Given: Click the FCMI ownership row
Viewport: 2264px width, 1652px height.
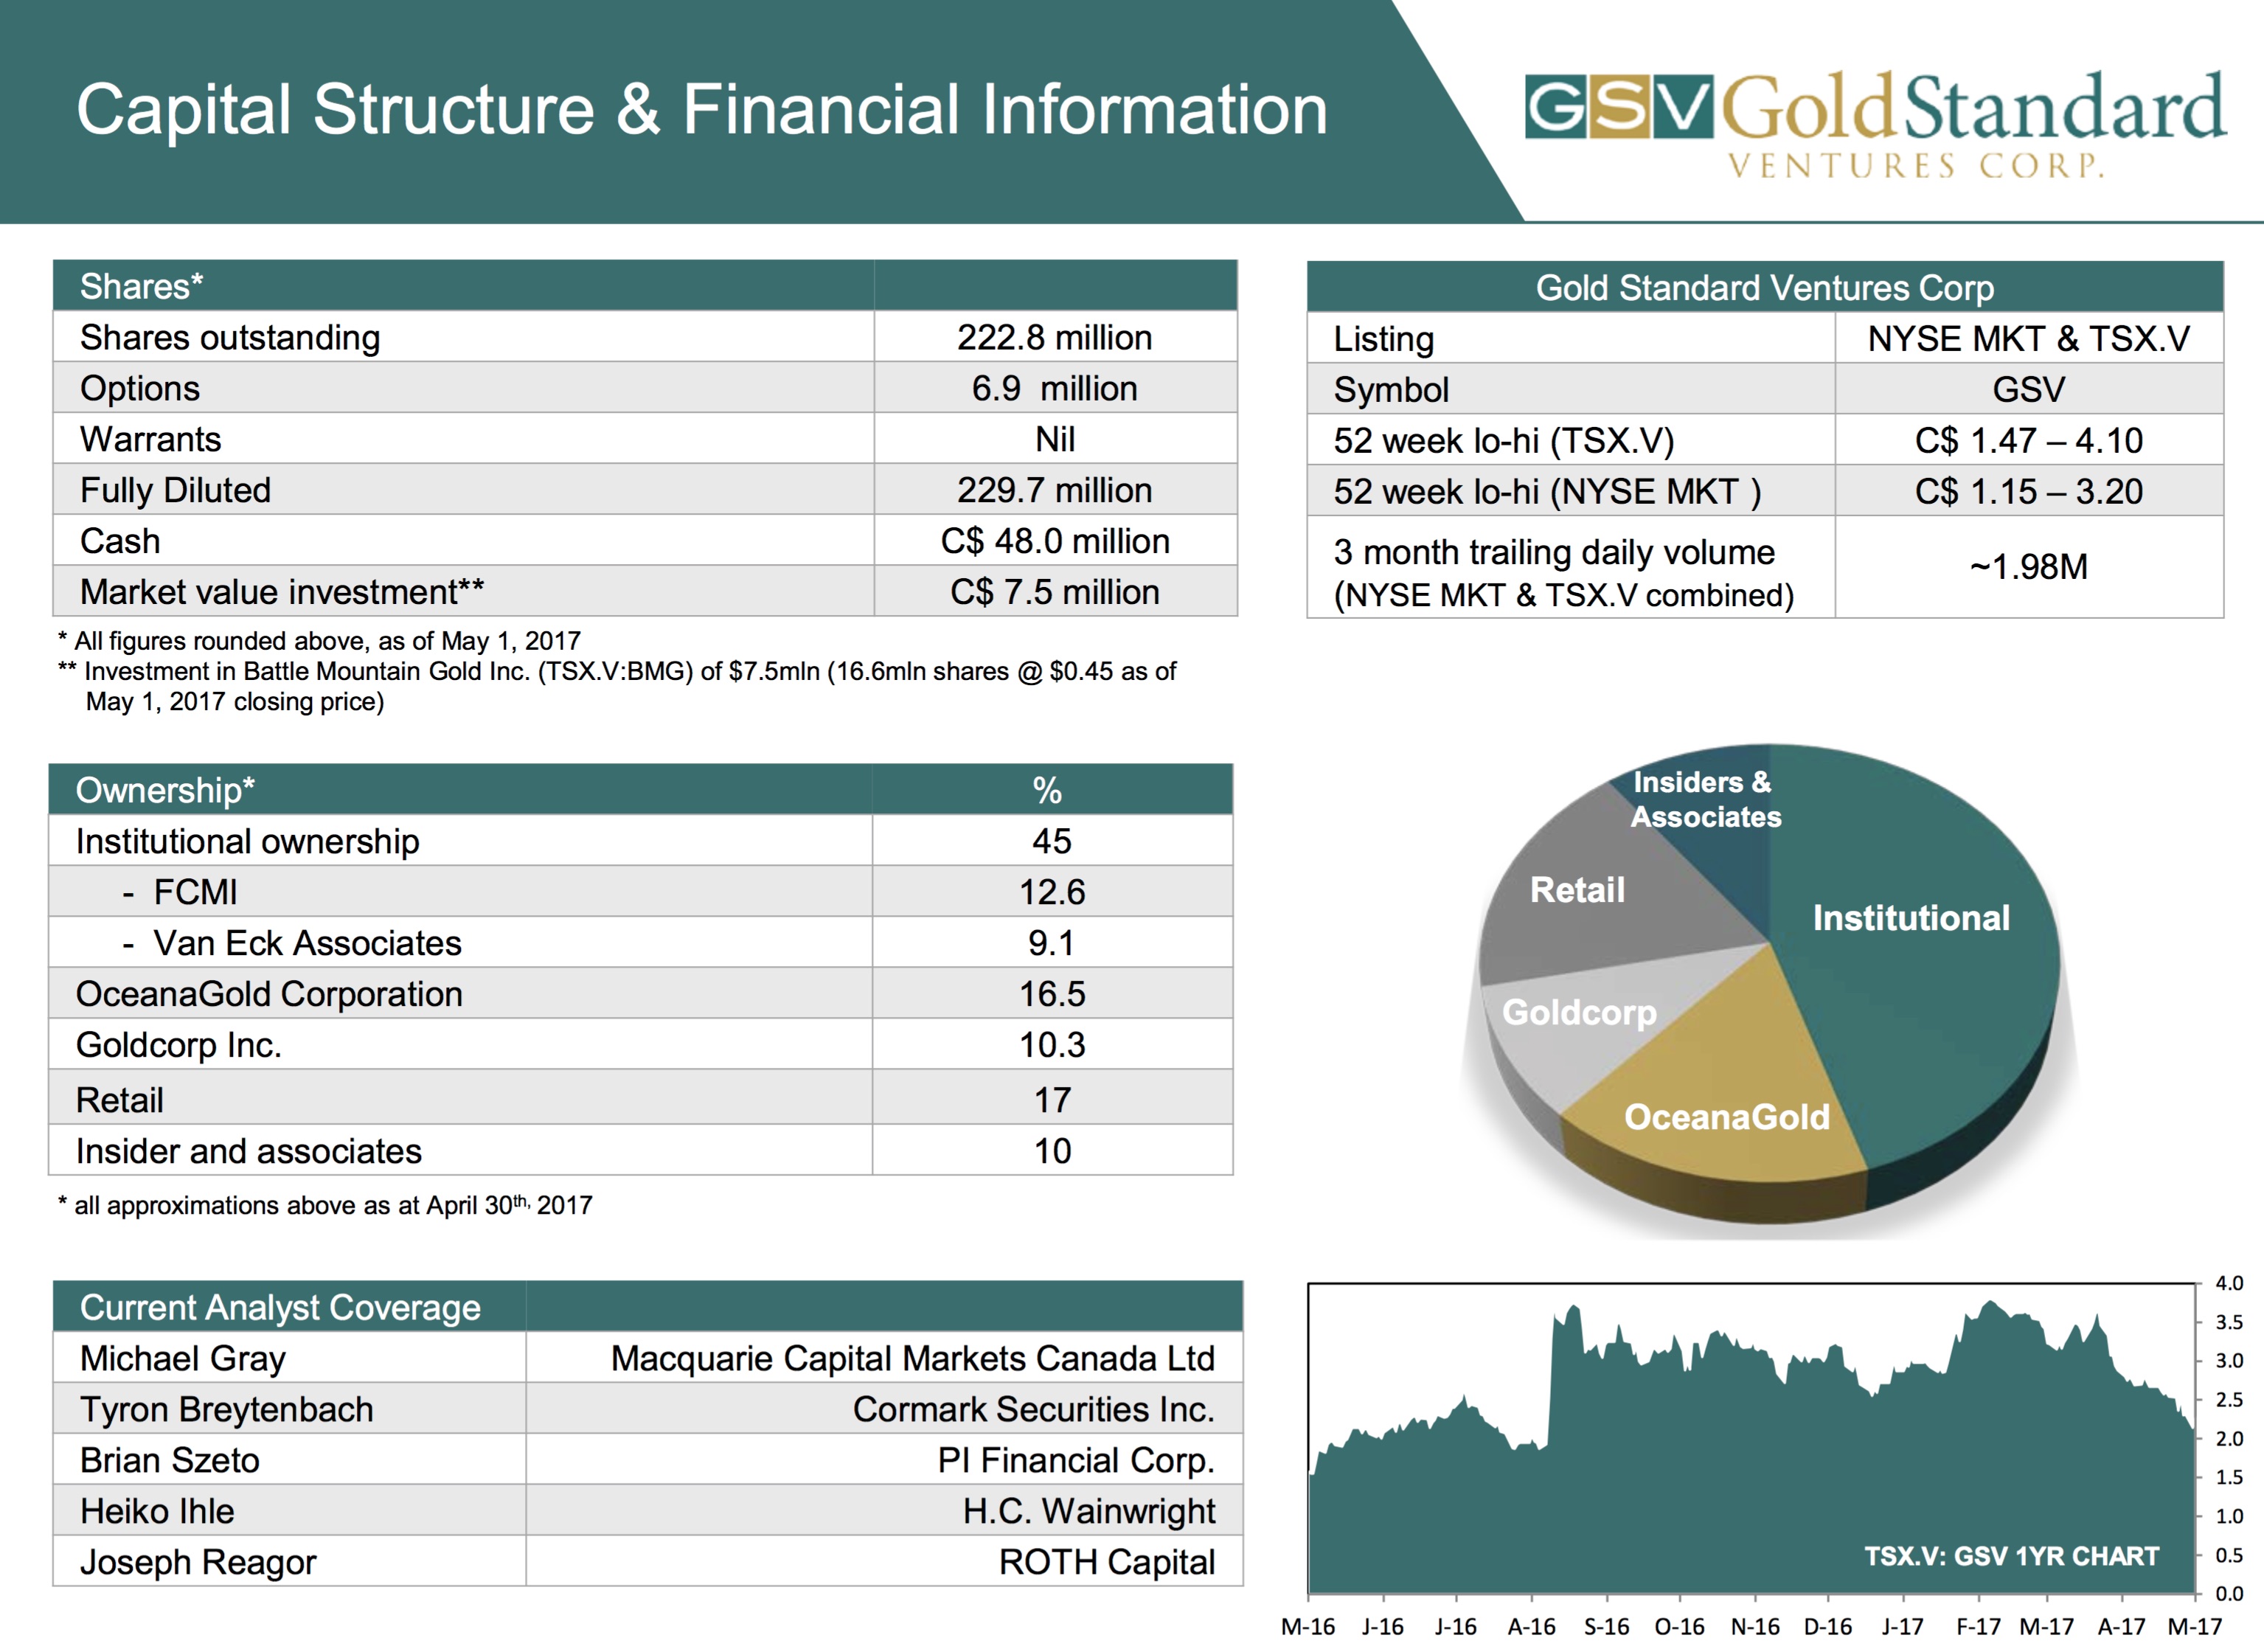Looking at the screenshot, I should click(x=195, y=892).
